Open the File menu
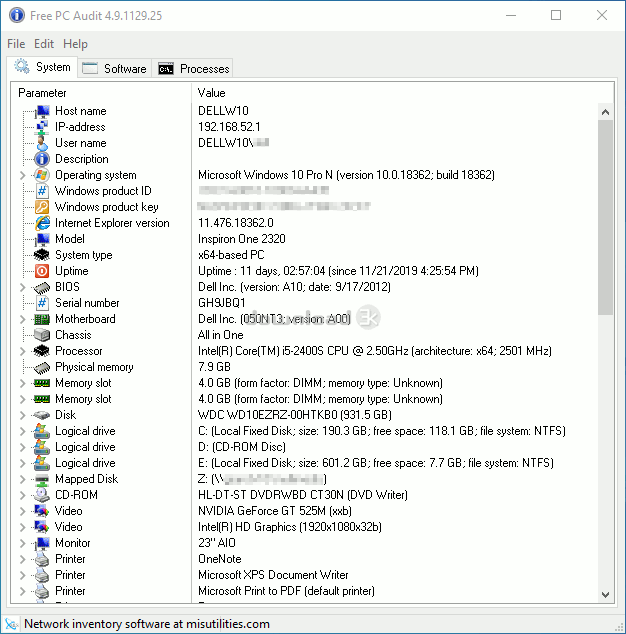The image size is (626, 634). pyautogui.click(x=16, y=44)
